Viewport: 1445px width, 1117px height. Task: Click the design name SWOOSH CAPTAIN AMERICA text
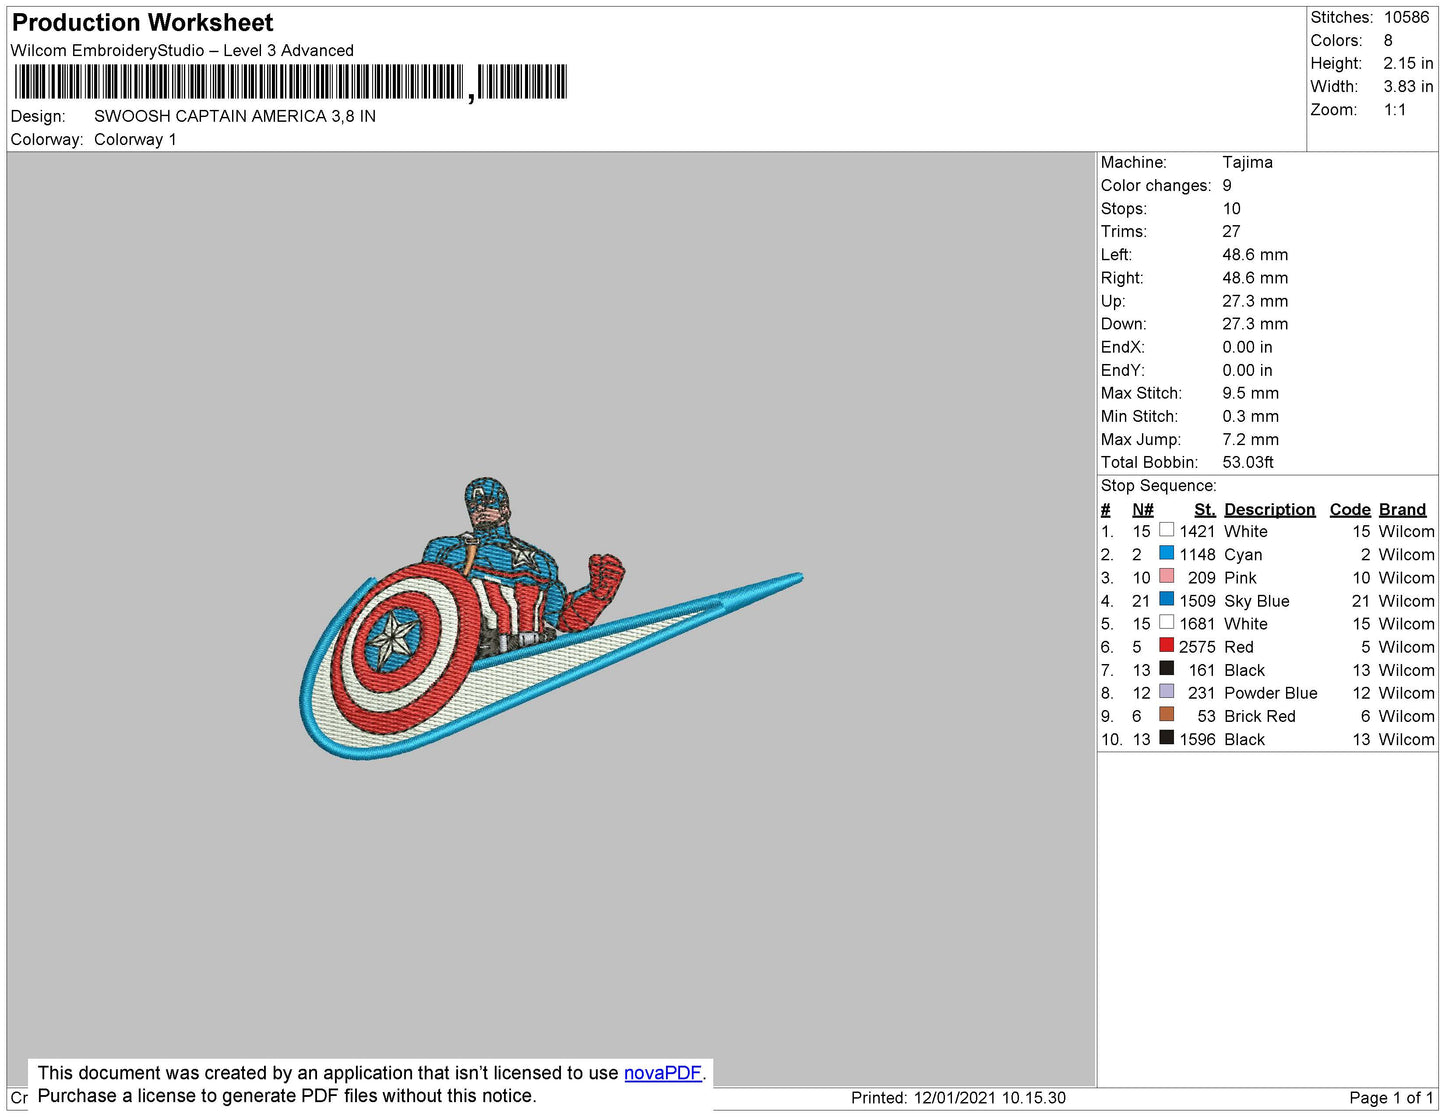coord(235,116)
